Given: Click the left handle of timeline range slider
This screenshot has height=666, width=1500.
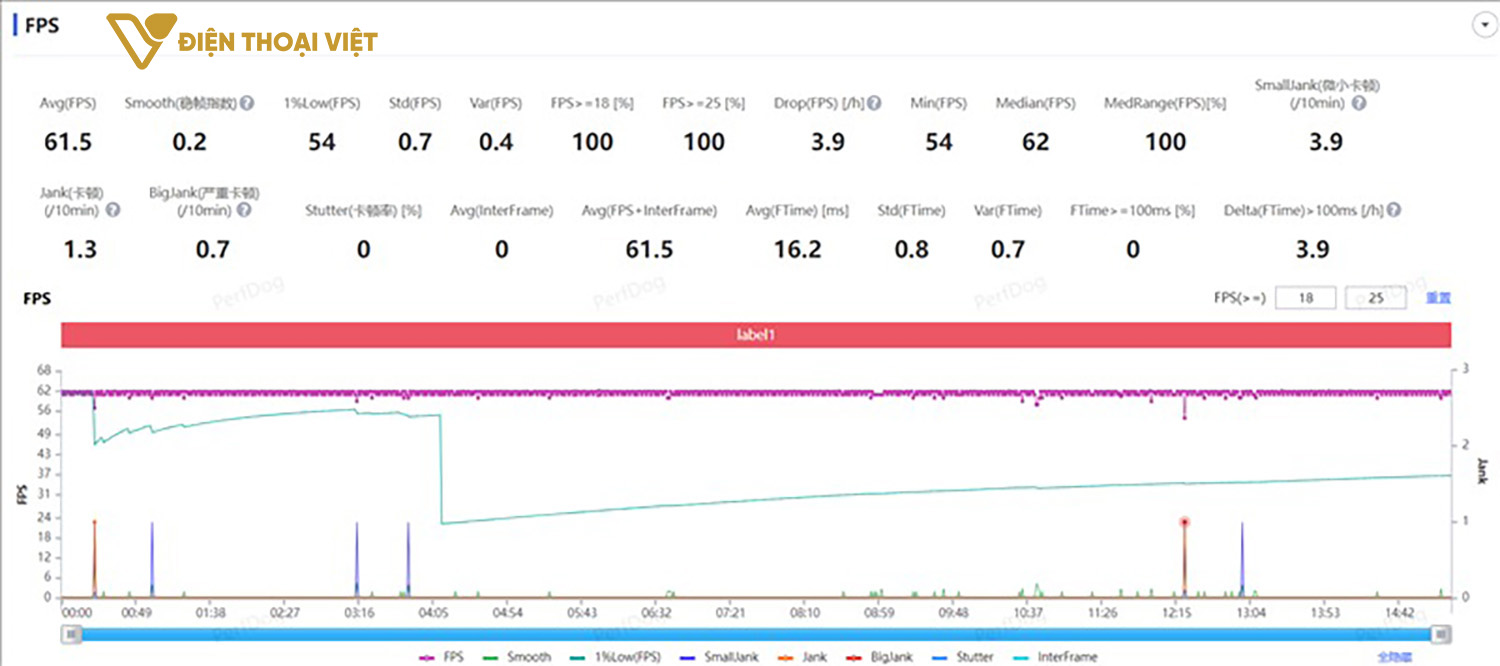Looking at the screenshot, I should 71,634.
